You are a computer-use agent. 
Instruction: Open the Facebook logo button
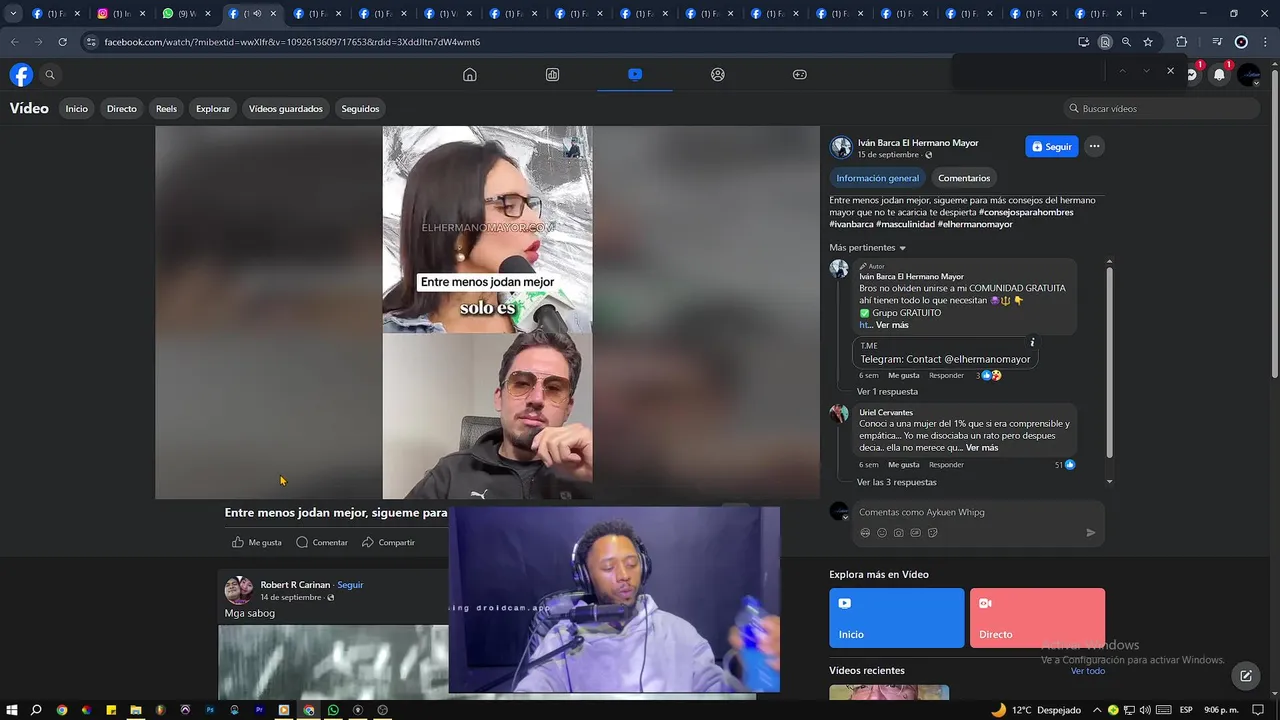click(x=21, y=75)
